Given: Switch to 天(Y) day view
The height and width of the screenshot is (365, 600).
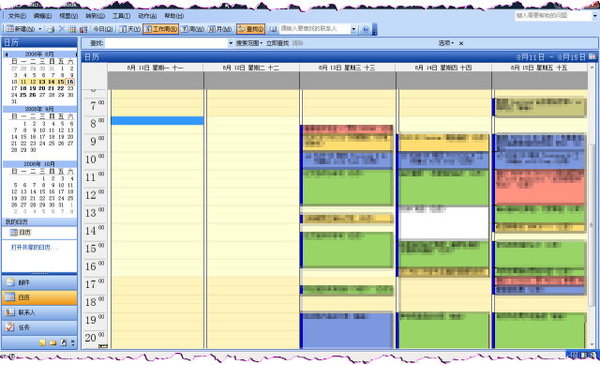Looking at the screenshot, I should (x=130, y=29).
